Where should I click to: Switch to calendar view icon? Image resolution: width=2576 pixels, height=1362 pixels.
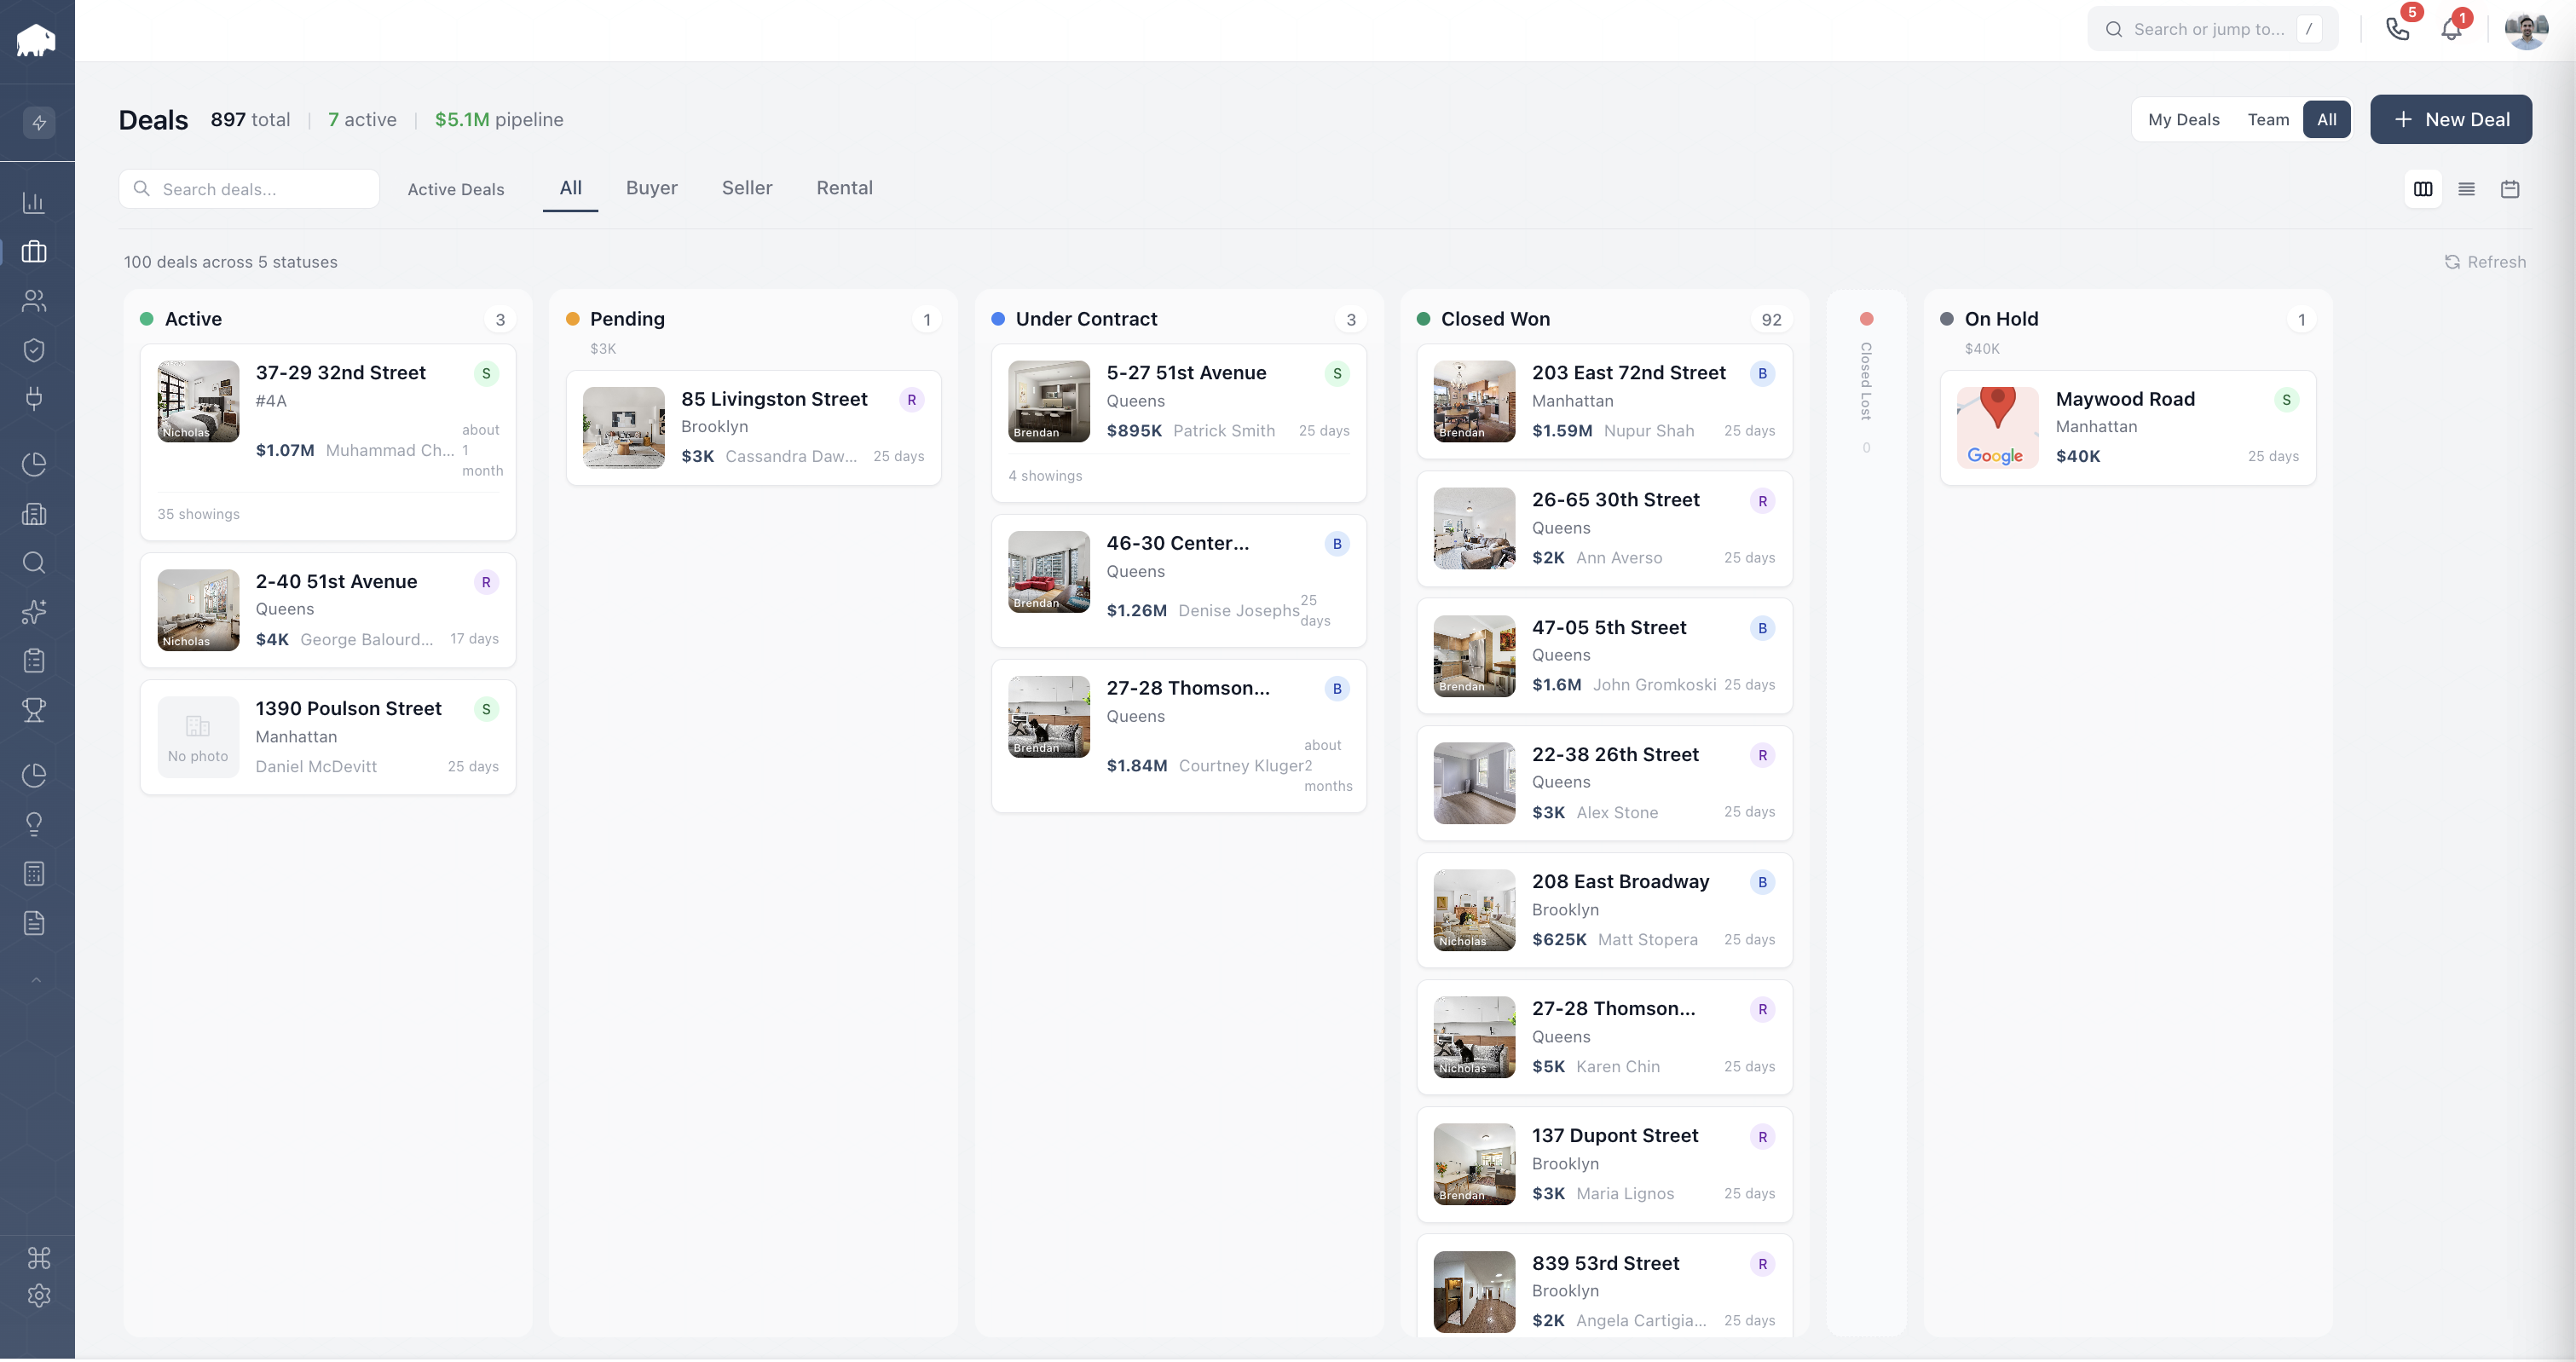pos(2510,189)
